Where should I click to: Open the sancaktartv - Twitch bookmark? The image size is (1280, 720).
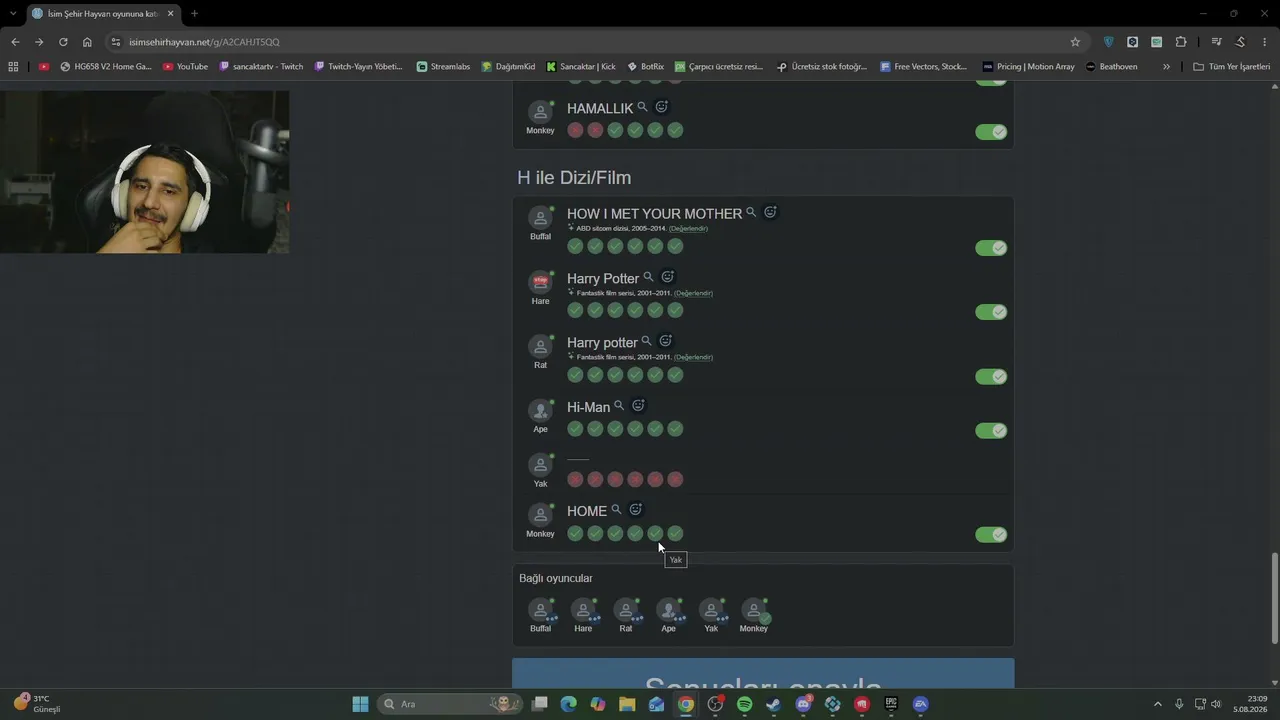(x=260, y=67)
